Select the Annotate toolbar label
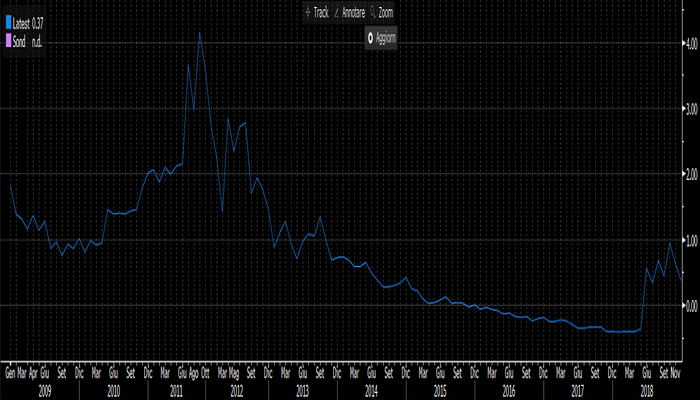700x400 pixels. [x=355, y=13]
